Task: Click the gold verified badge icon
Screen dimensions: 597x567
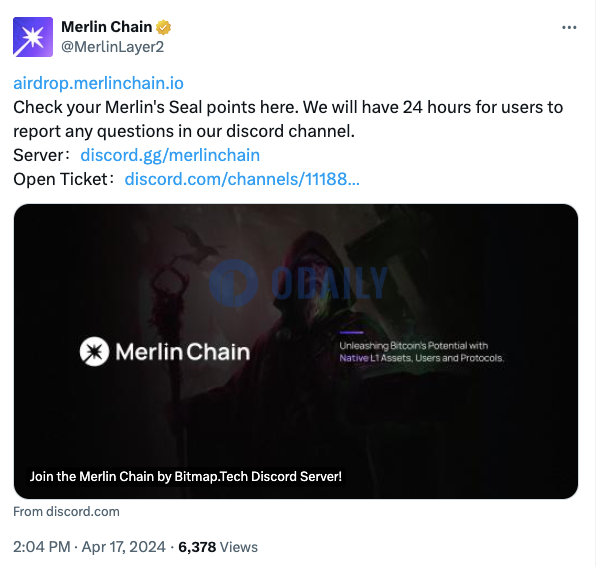Action: 163,27
